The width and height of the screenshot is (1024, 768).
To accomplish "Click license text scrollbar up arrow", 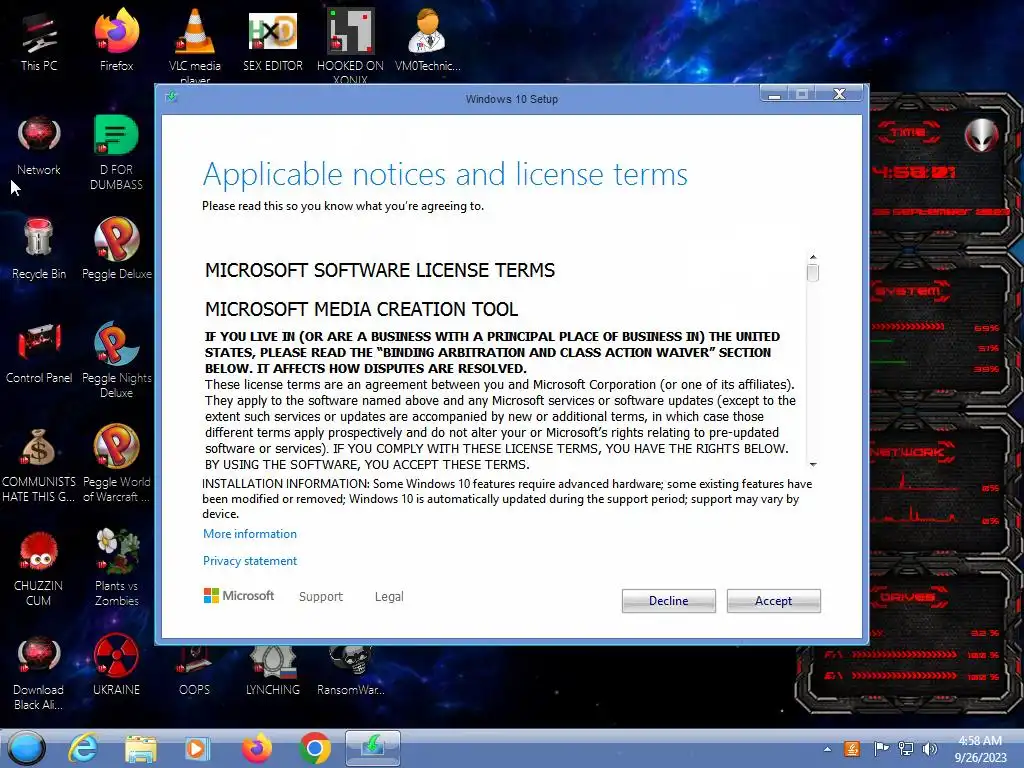I will coord(812,257).
